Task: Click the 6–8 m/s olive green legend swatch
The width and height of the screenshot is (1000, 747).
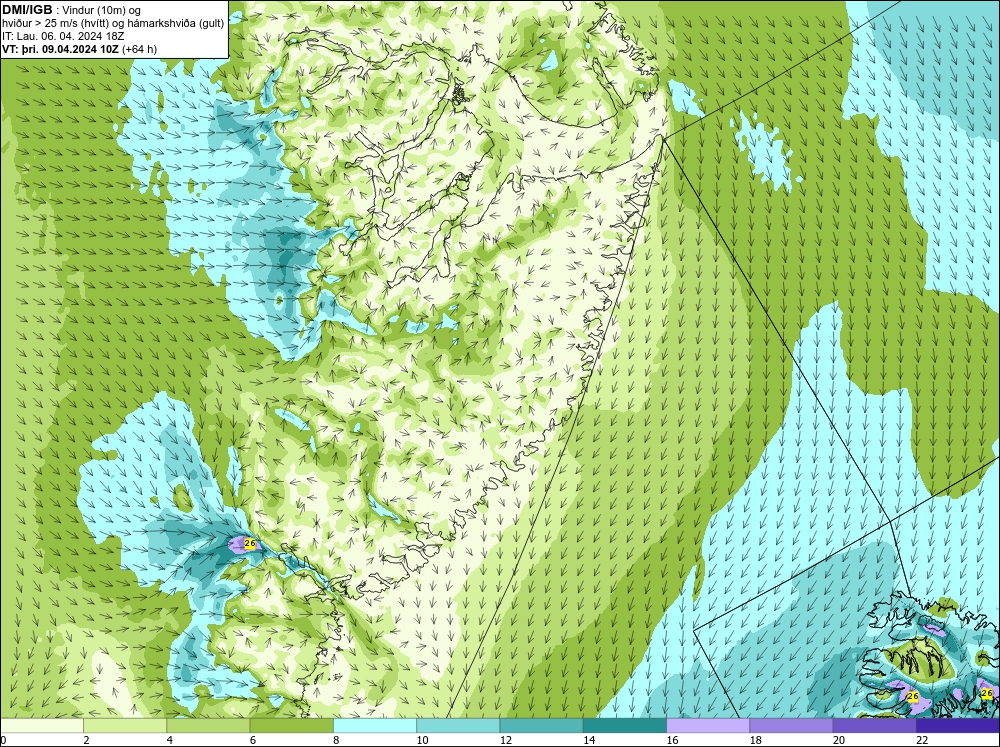Action: pos(291,726)
